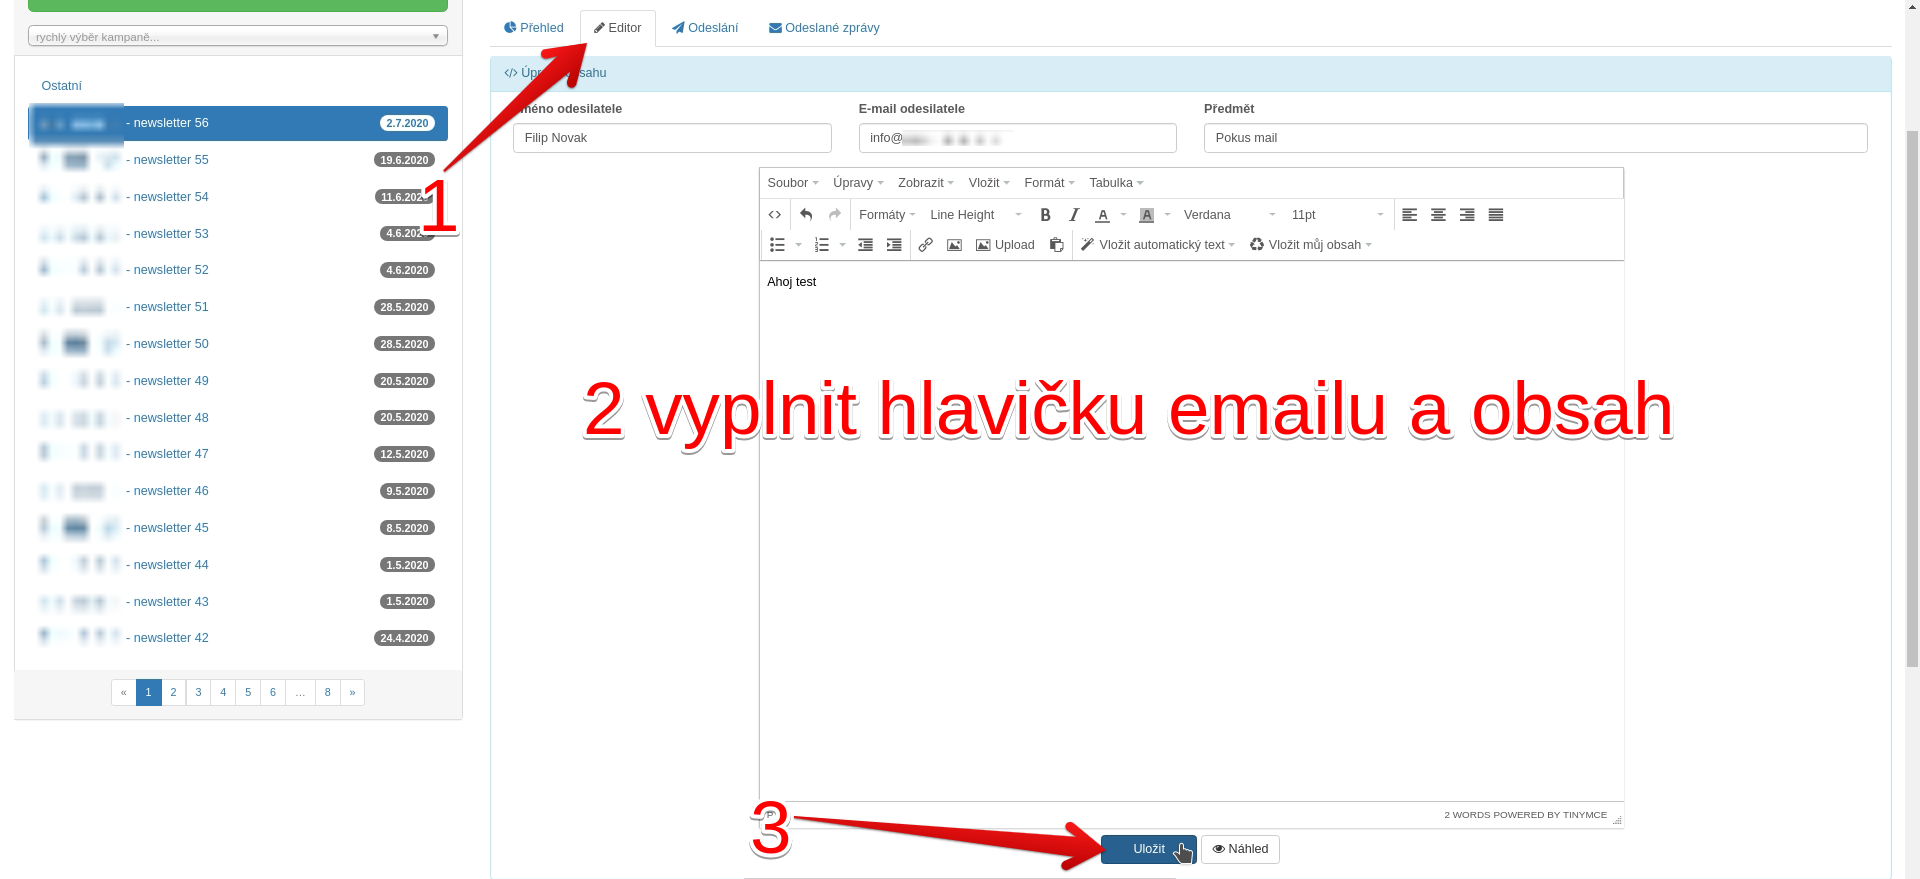Click the editor resize handle
The height and width of the screenshot is (879, 1920).
1617,820
